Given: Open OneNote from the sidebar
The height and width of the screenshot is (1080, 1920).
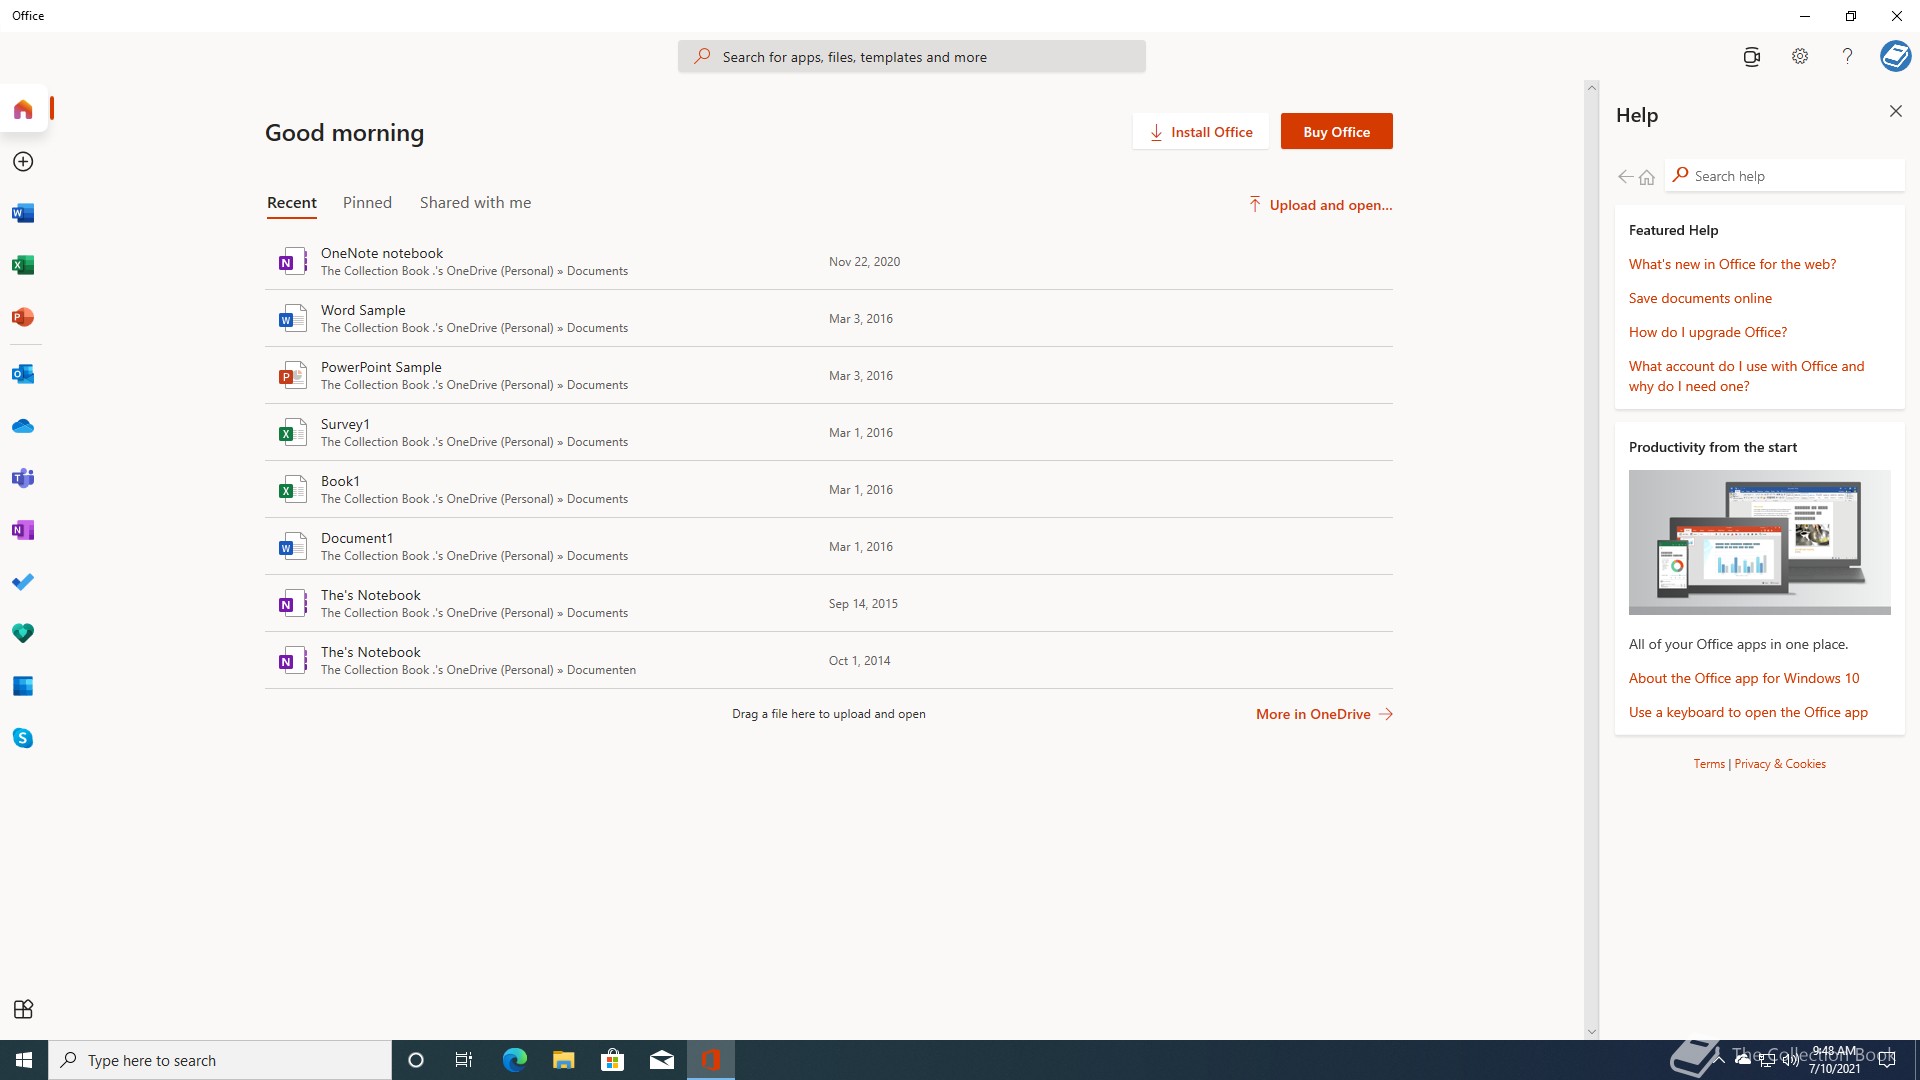Looking at the screenshot, I should coord(23,530).
